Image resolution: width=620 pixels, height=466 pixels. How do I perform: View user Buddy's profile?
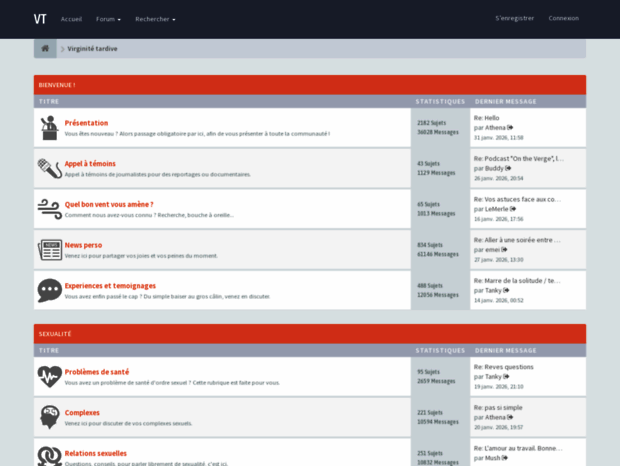pyautogui.click(x=494, y=168)
